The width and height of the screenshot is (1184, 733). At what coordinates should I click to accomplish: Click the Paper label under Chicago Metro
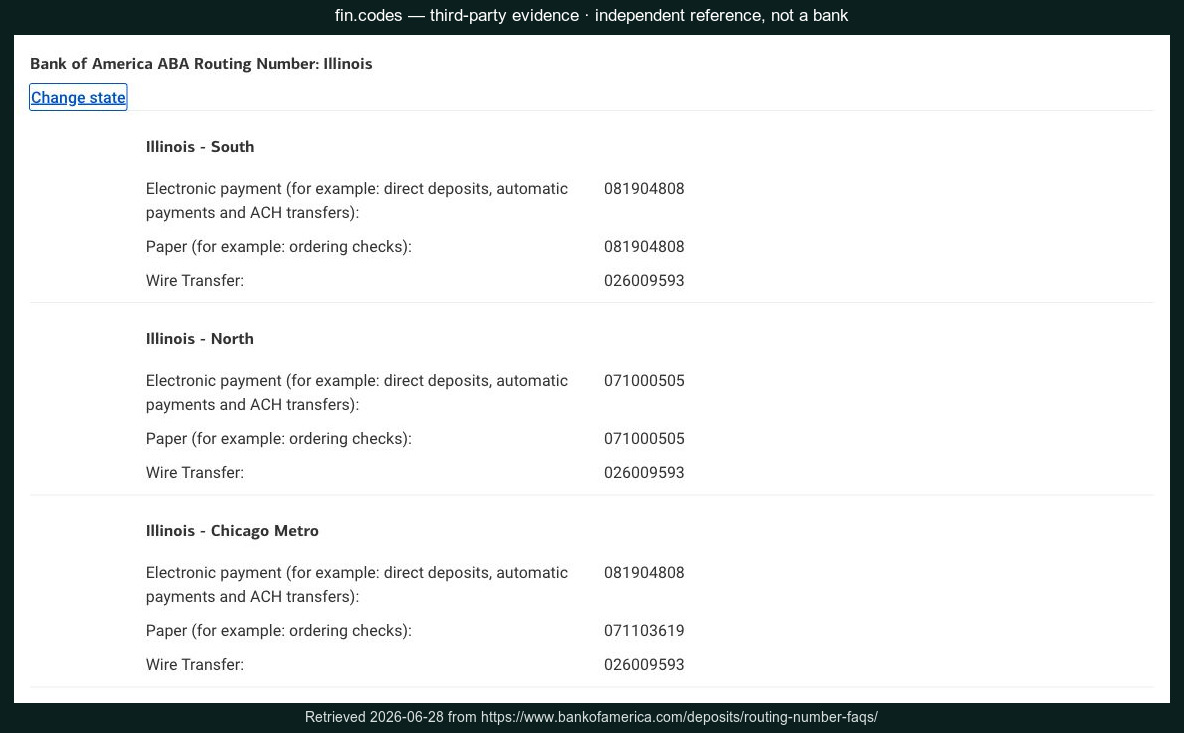coord(279,630)
